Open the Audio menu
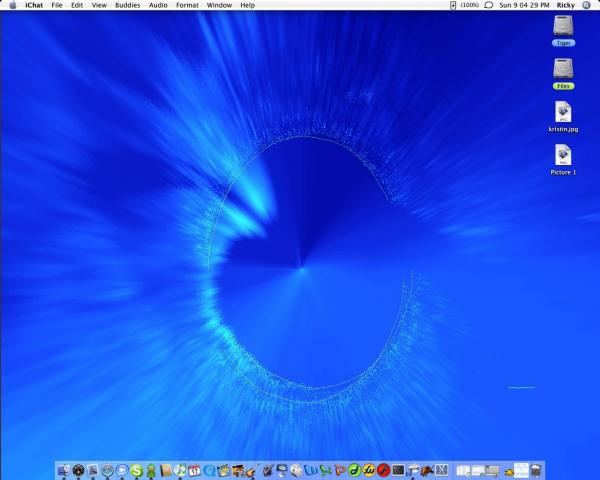 [x=158, y=5]
